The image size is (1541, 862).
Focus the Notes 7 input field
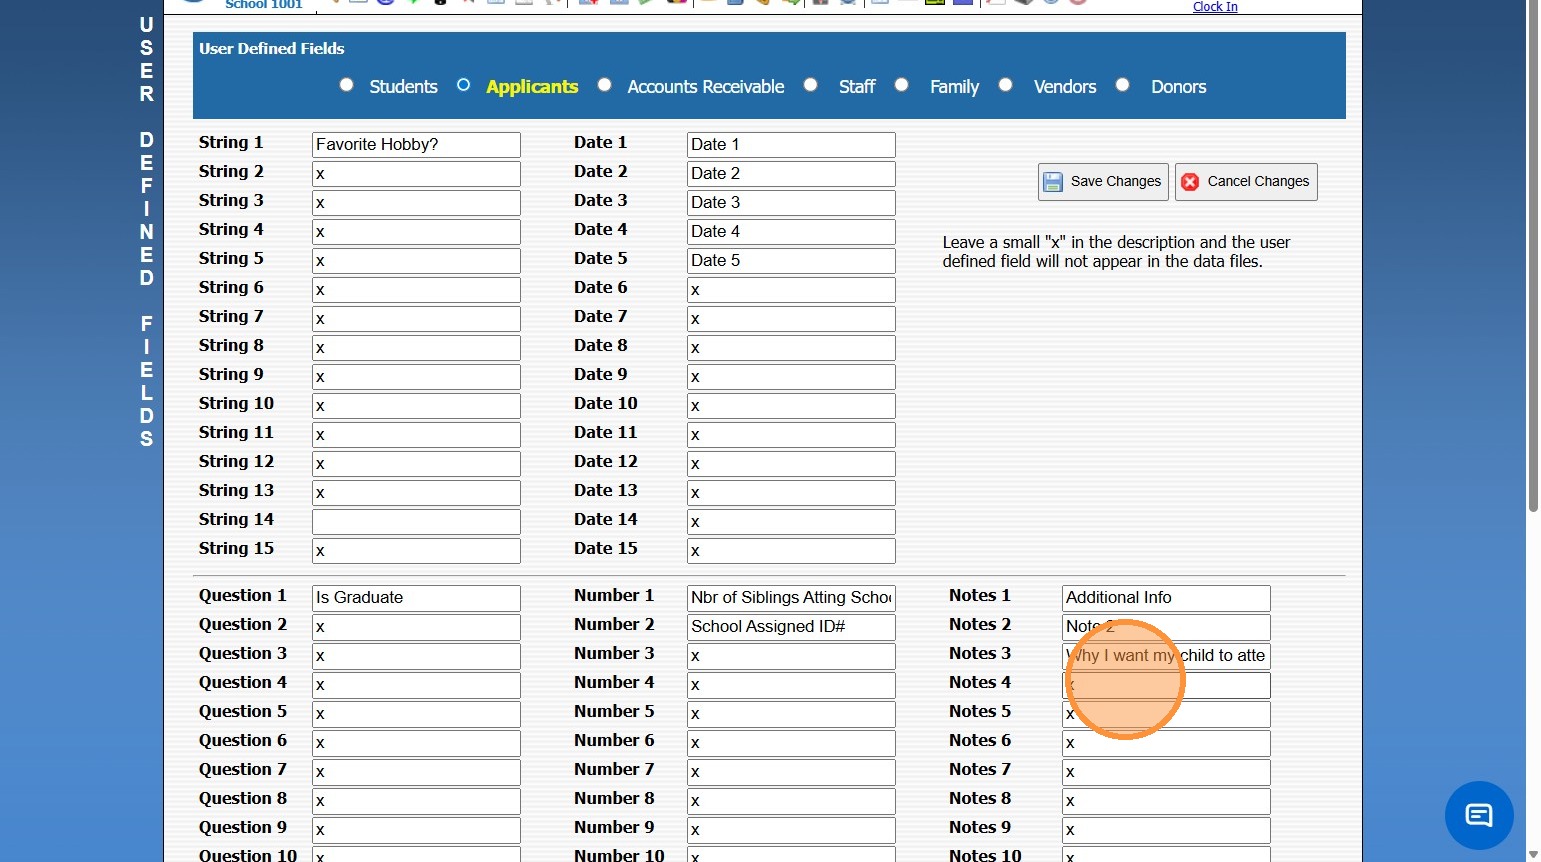pos(1166,772)
